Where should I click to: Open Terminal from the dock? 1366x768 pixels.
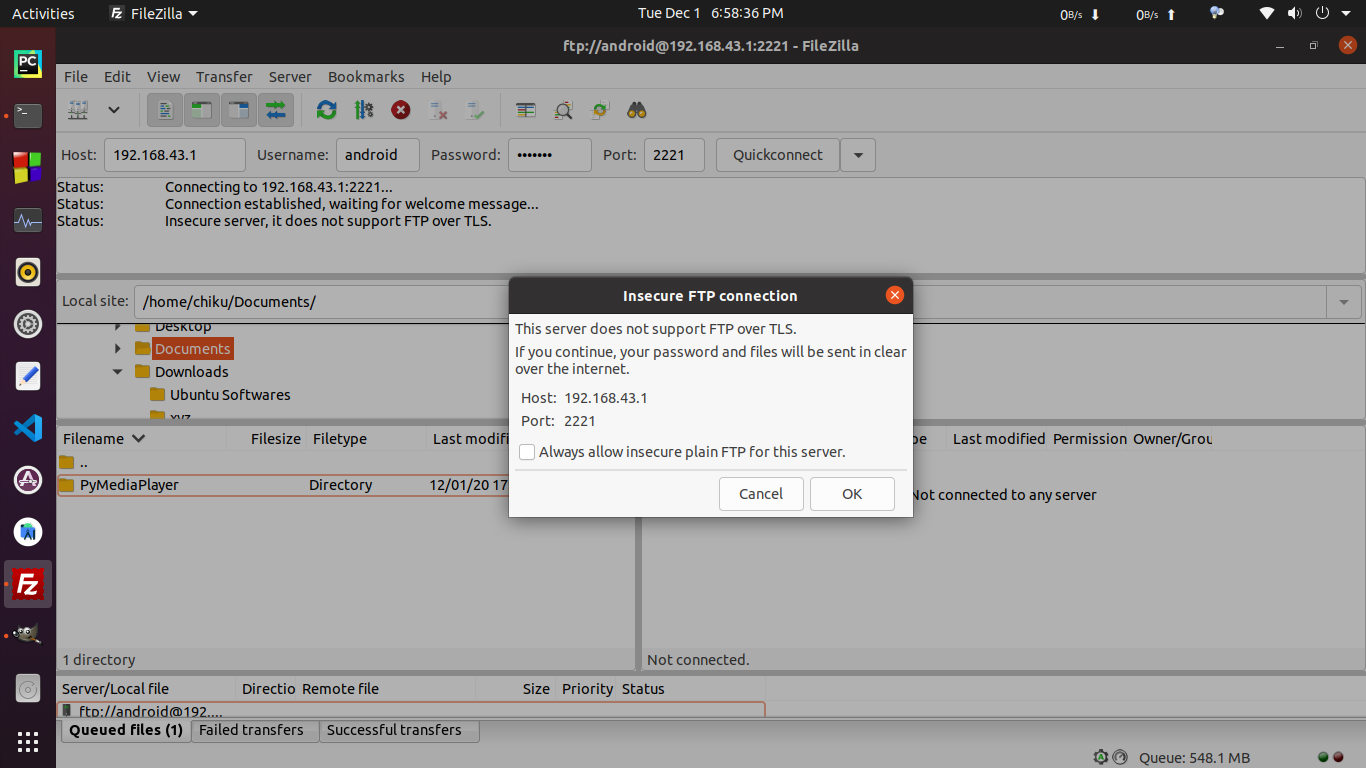(x=28, y=116)
